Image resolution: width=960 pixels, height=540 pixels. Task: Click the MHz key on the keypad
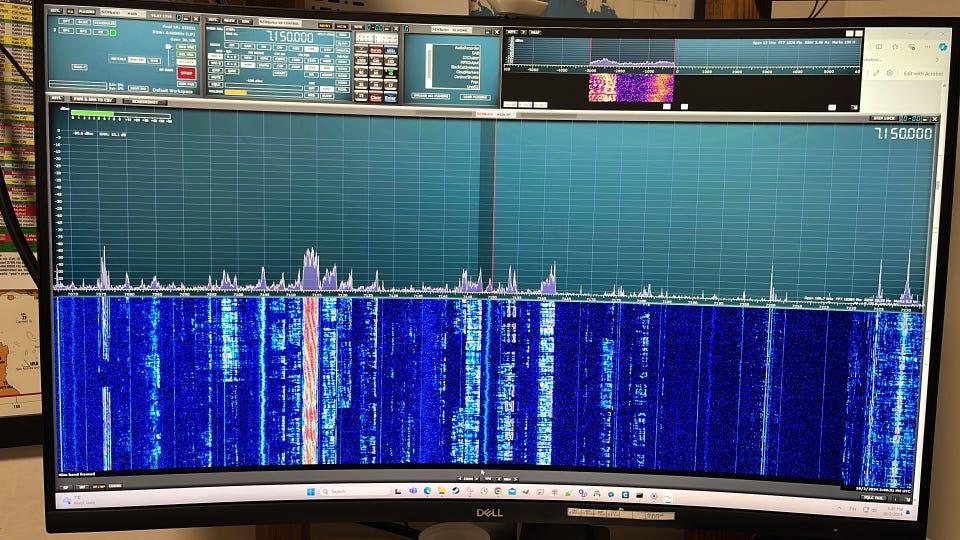coord(391,51)
